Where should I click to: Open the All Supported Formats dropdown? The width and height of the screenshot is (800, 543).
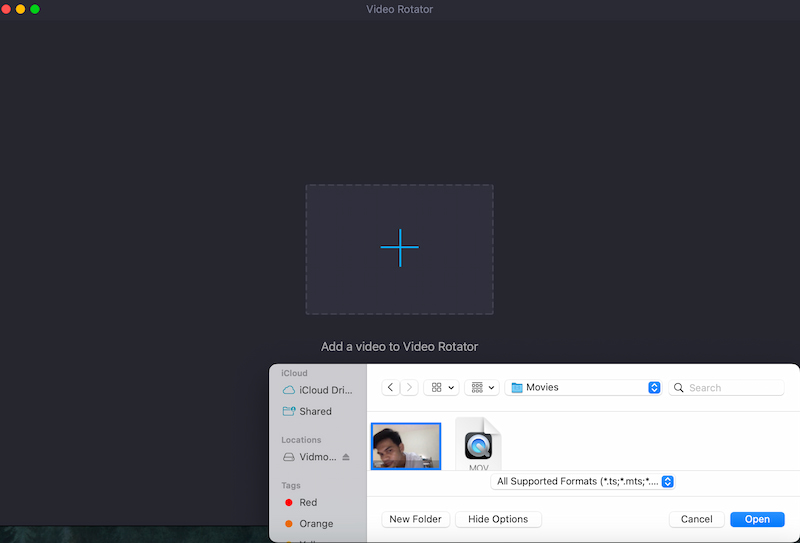pos(584,481)
